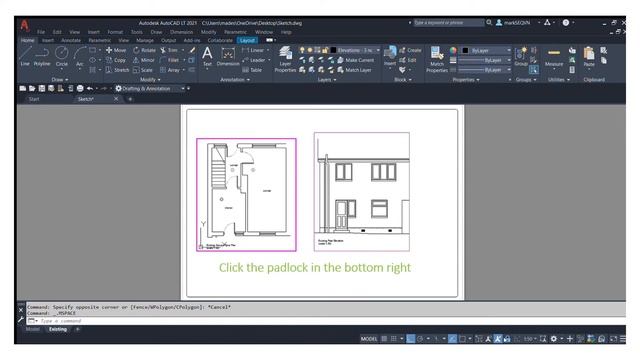Select the Circle draw tool
Screen dimensions: 640x360
(62, 56)
